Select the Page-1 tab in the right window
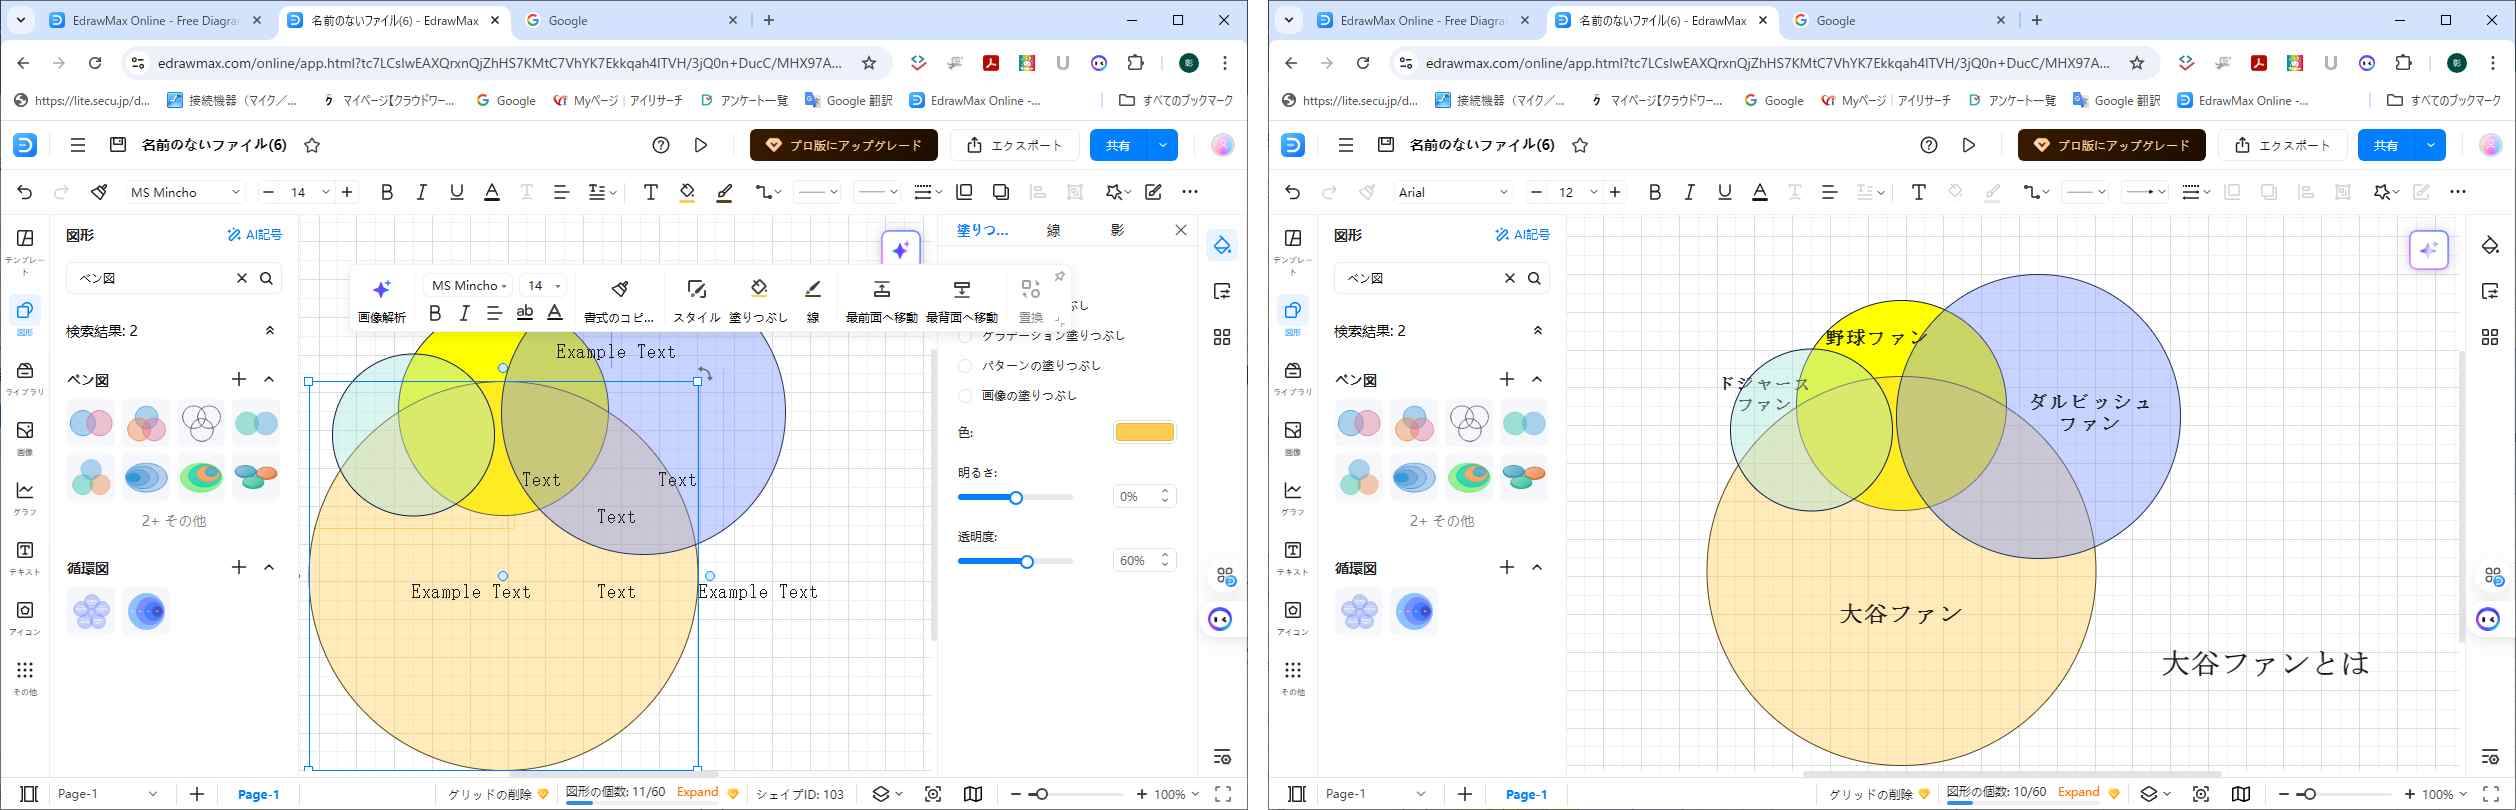 click(x=1526, y=794)
